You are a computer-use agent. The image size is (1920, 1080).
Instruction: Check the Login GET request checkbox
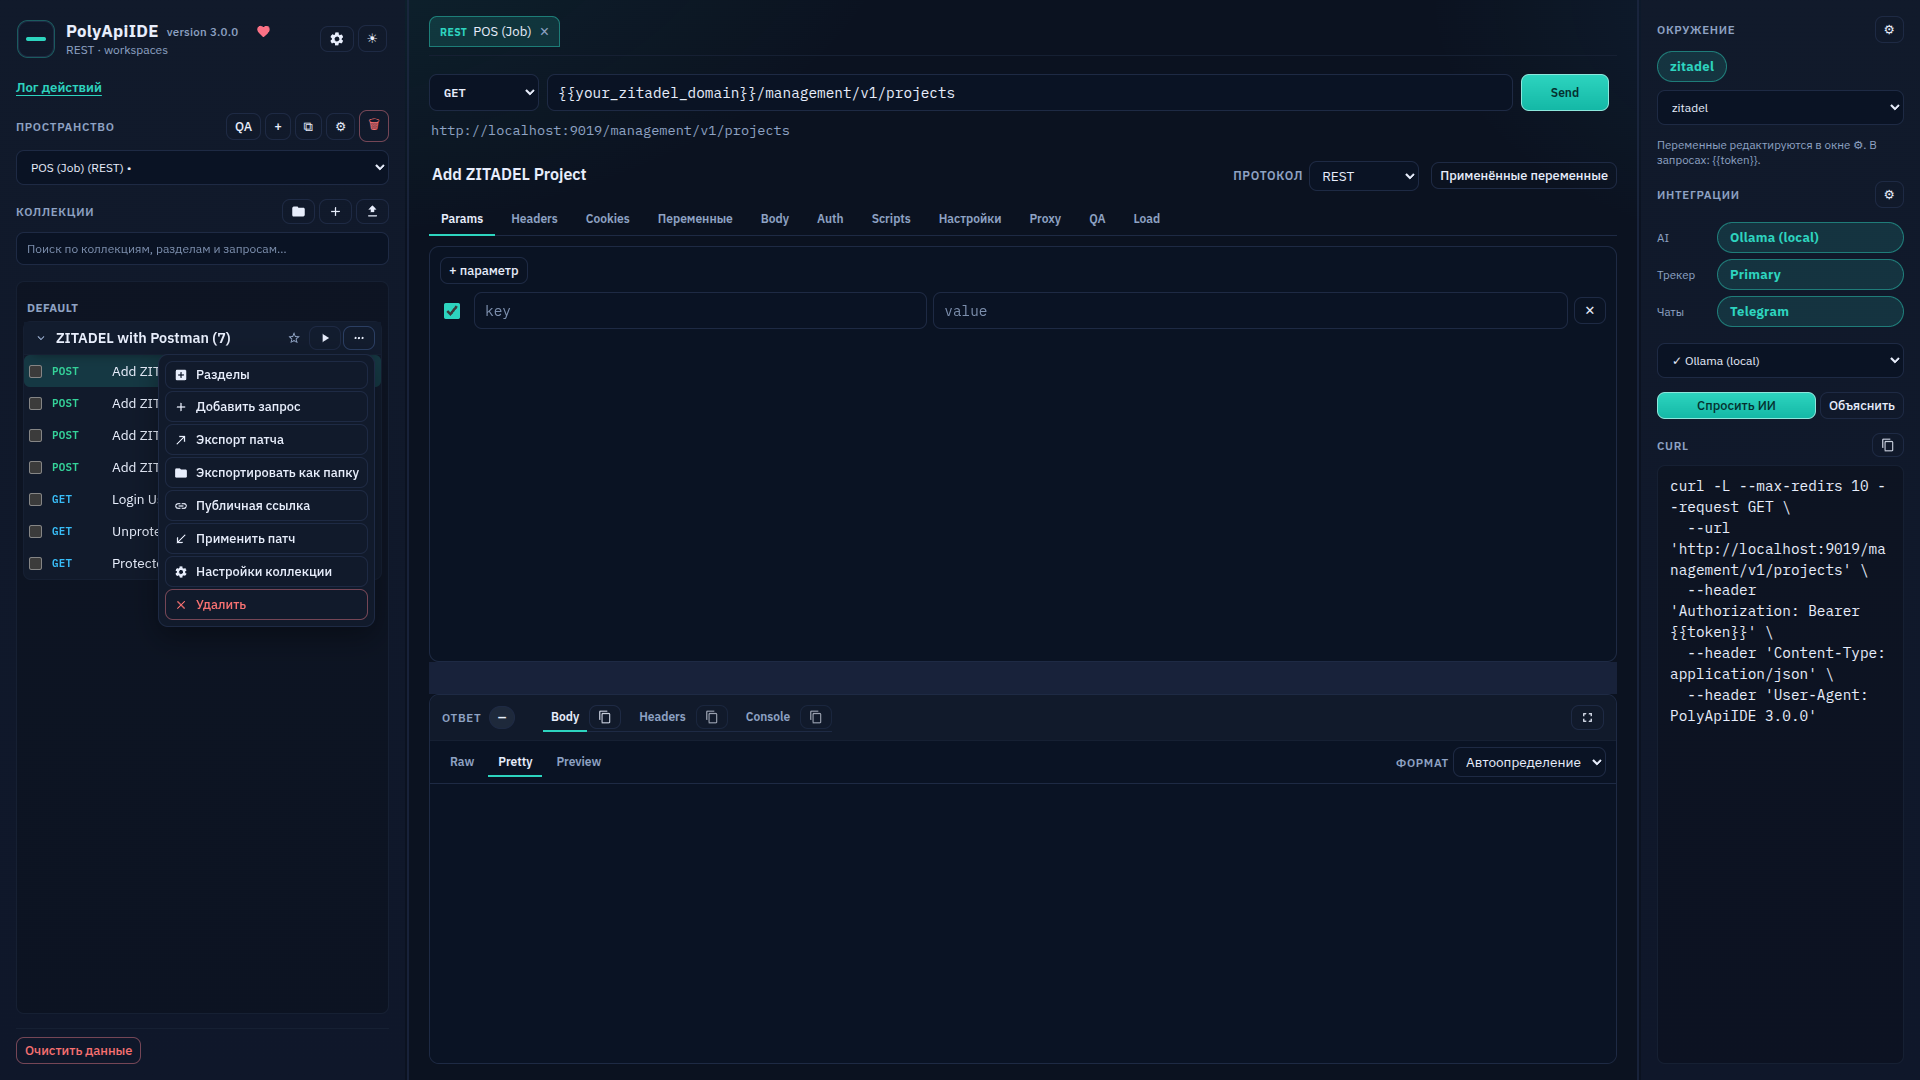pyautogui.click(x=35, y=499)
